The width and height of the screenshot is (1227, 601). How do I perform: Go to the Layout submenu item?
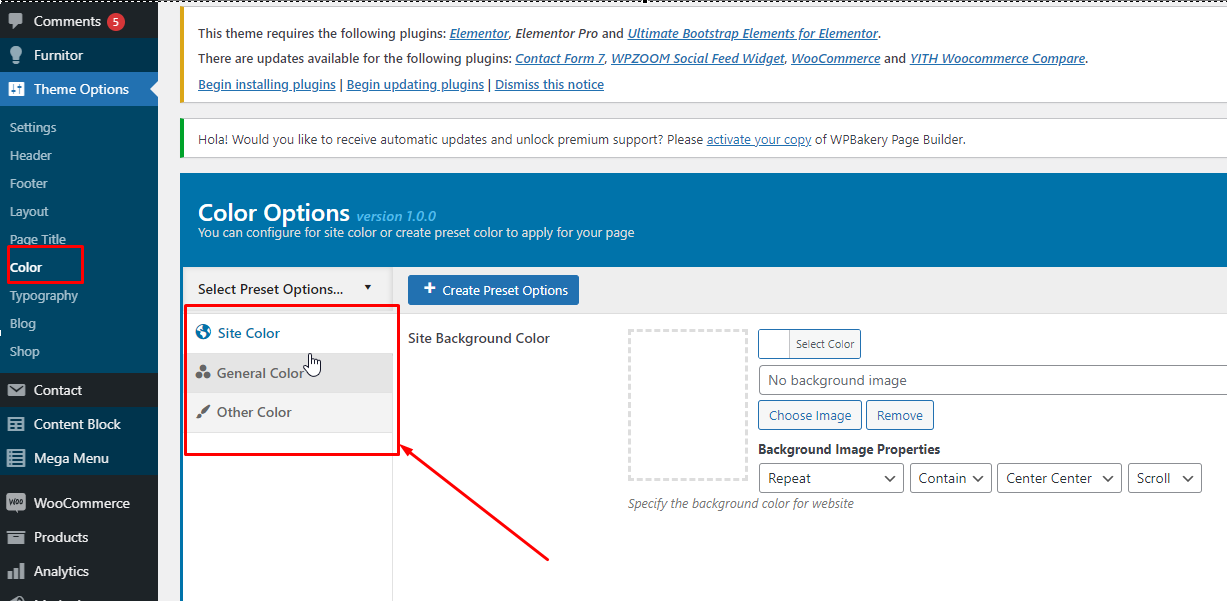(x=29, y=211)
